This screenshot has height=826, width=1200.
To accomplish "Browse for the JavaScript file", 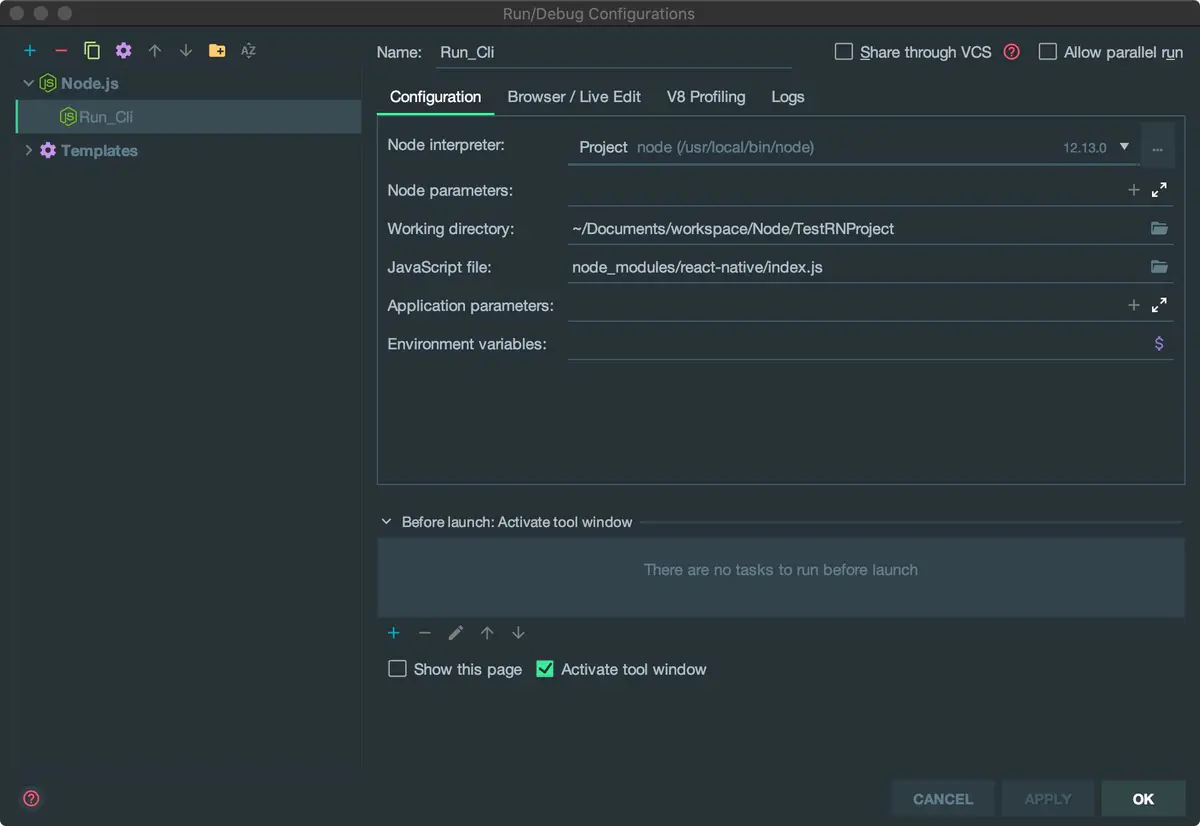I will point(1159,267).
